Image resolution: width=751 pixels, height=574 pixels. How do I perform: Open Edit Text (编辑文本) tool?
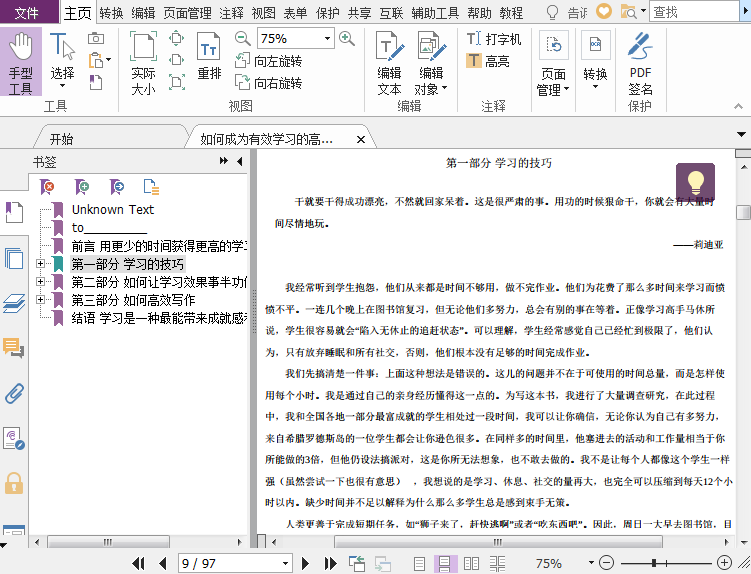coord(389,63)
